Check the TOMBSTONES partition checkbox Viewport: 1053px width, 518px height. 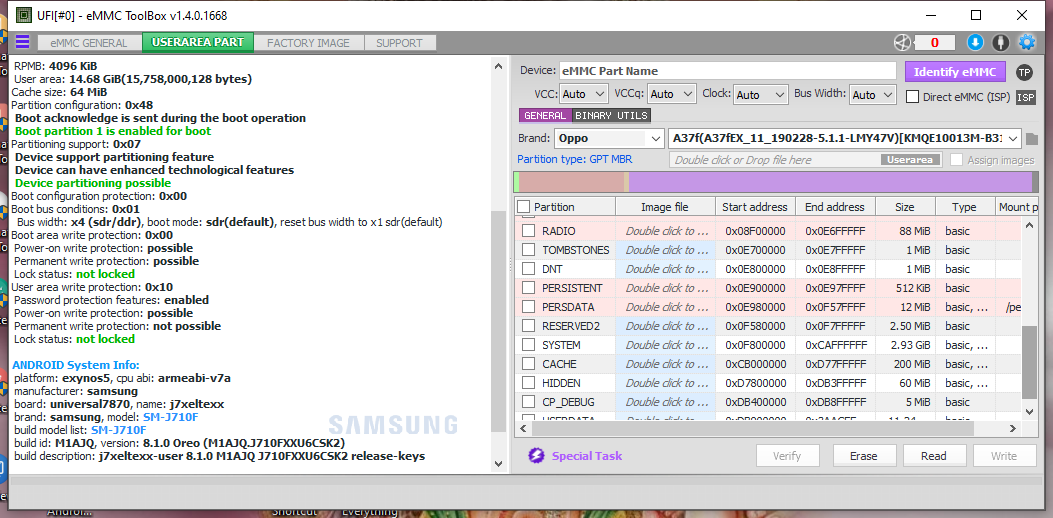(x=529, y=250)
